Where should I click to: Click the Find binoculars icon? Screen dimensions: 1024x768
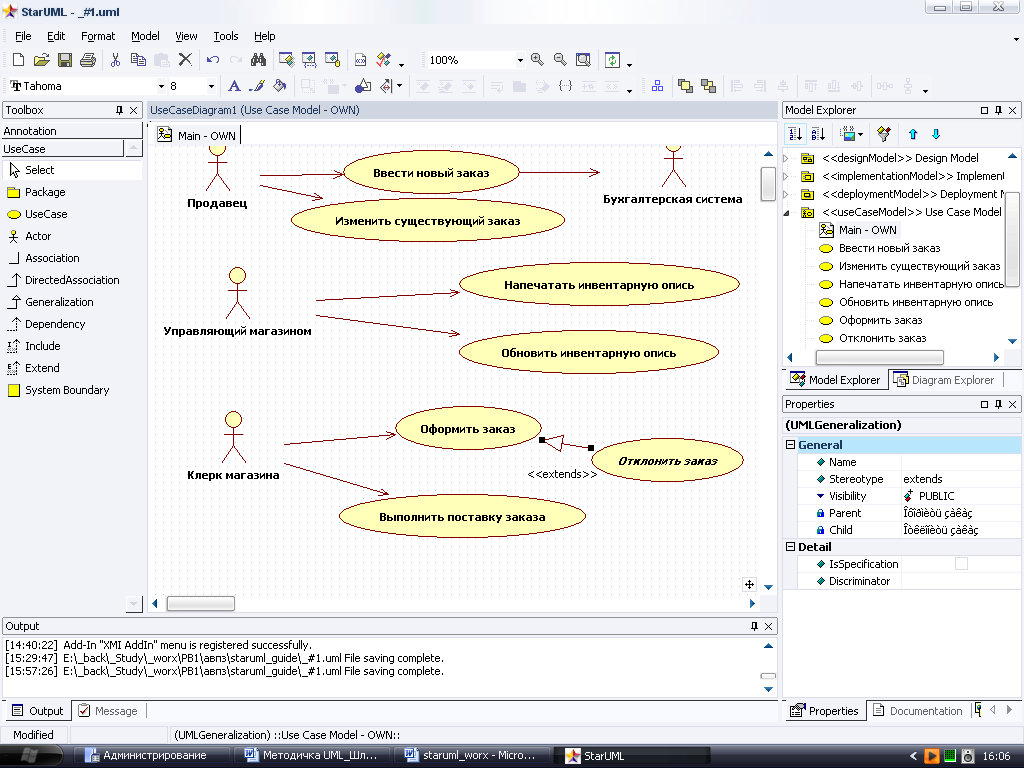259,60
